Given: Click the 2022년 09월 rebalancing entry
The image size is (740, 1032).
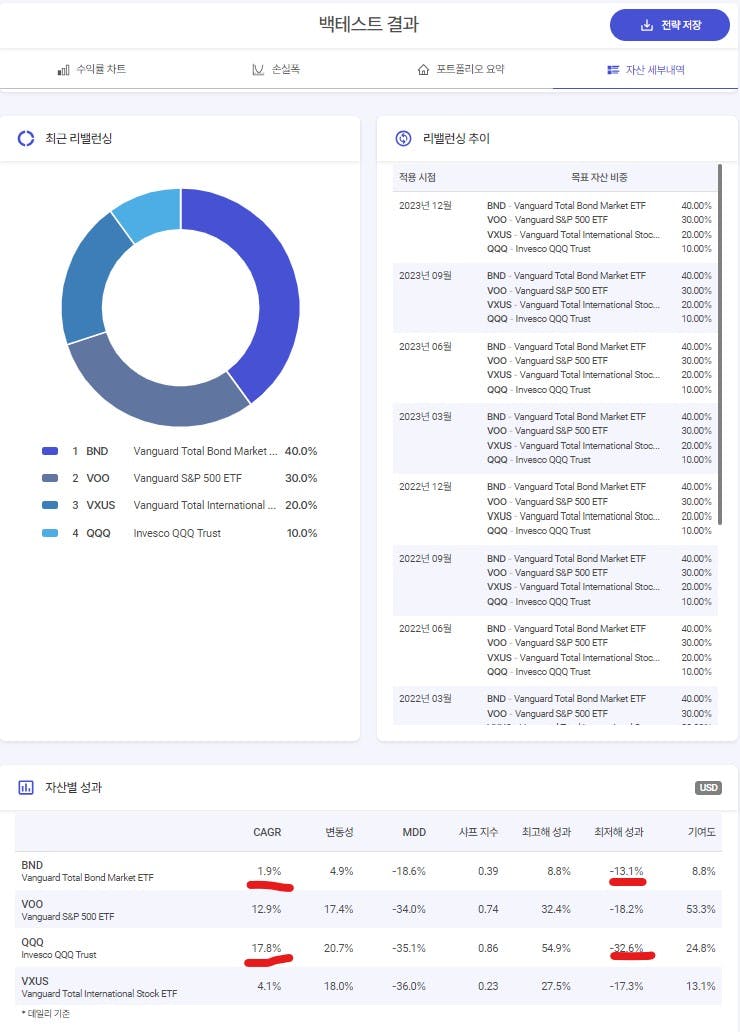Looking at the screenshot, I should [x=555, y=580].
